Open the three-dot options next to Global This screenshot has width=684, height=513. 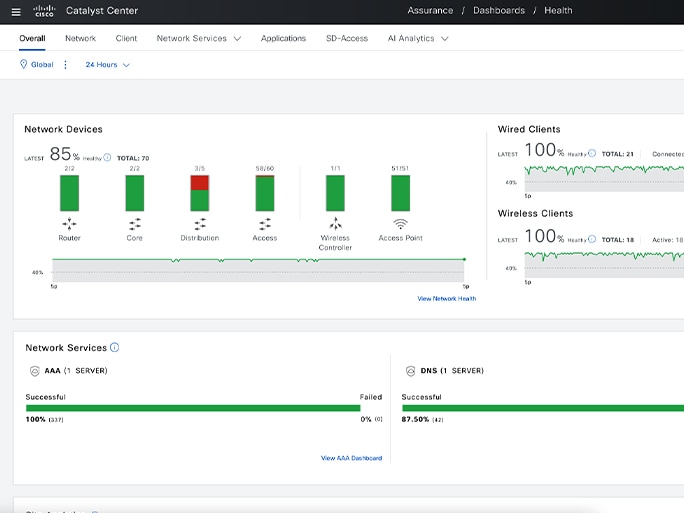[65, 65]
